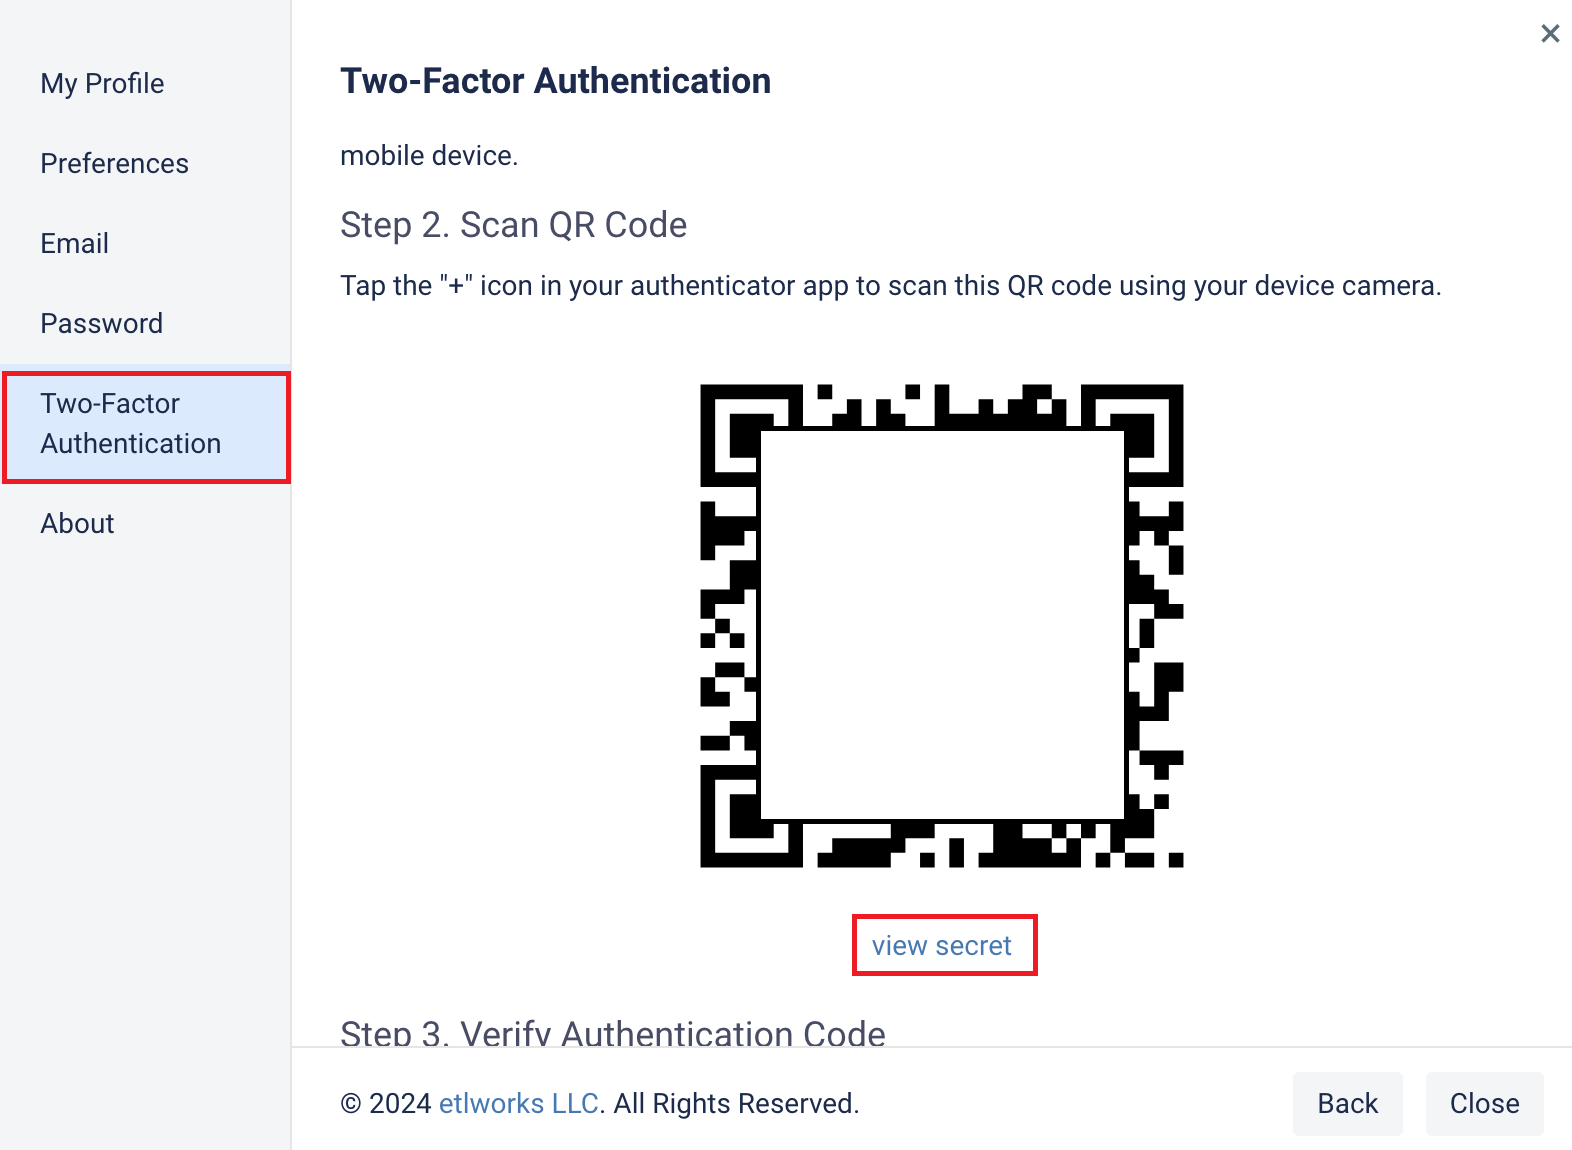The image size is (1572, 1150).
Task: Click the QR code top-left finder square
Action: pyautogui.click(x=752, y=436)
